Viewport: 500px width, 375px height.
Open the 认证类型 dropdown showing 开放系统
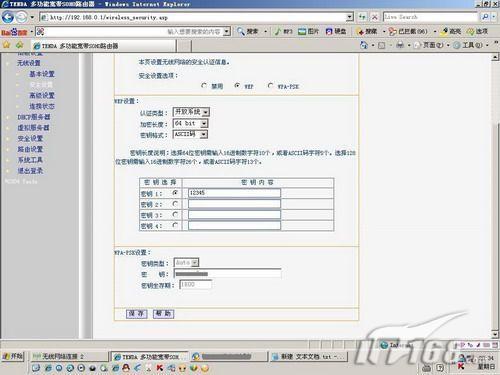191,112
